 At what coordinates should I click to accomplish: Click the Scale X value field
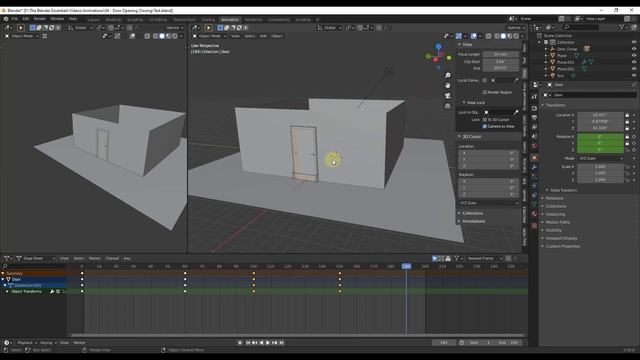click(600, 167)
